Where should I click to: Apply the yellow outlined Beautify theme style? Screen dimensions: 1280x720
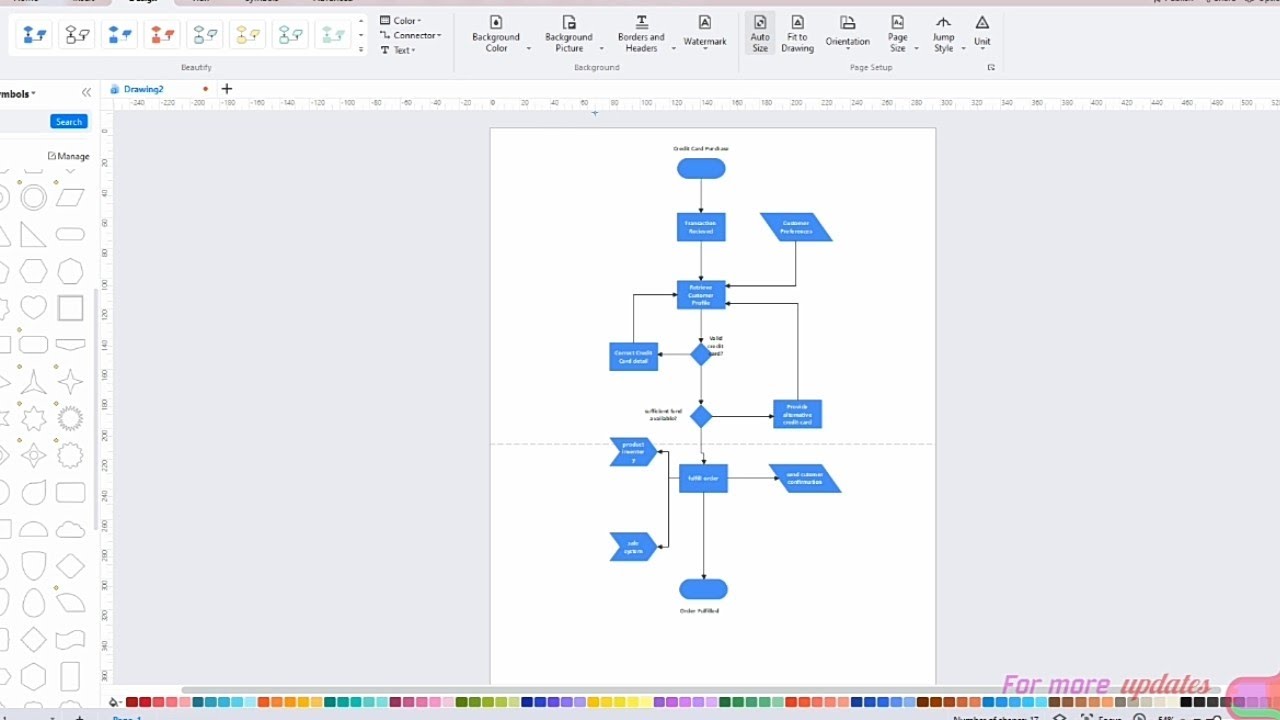click(x=248, y=35)
